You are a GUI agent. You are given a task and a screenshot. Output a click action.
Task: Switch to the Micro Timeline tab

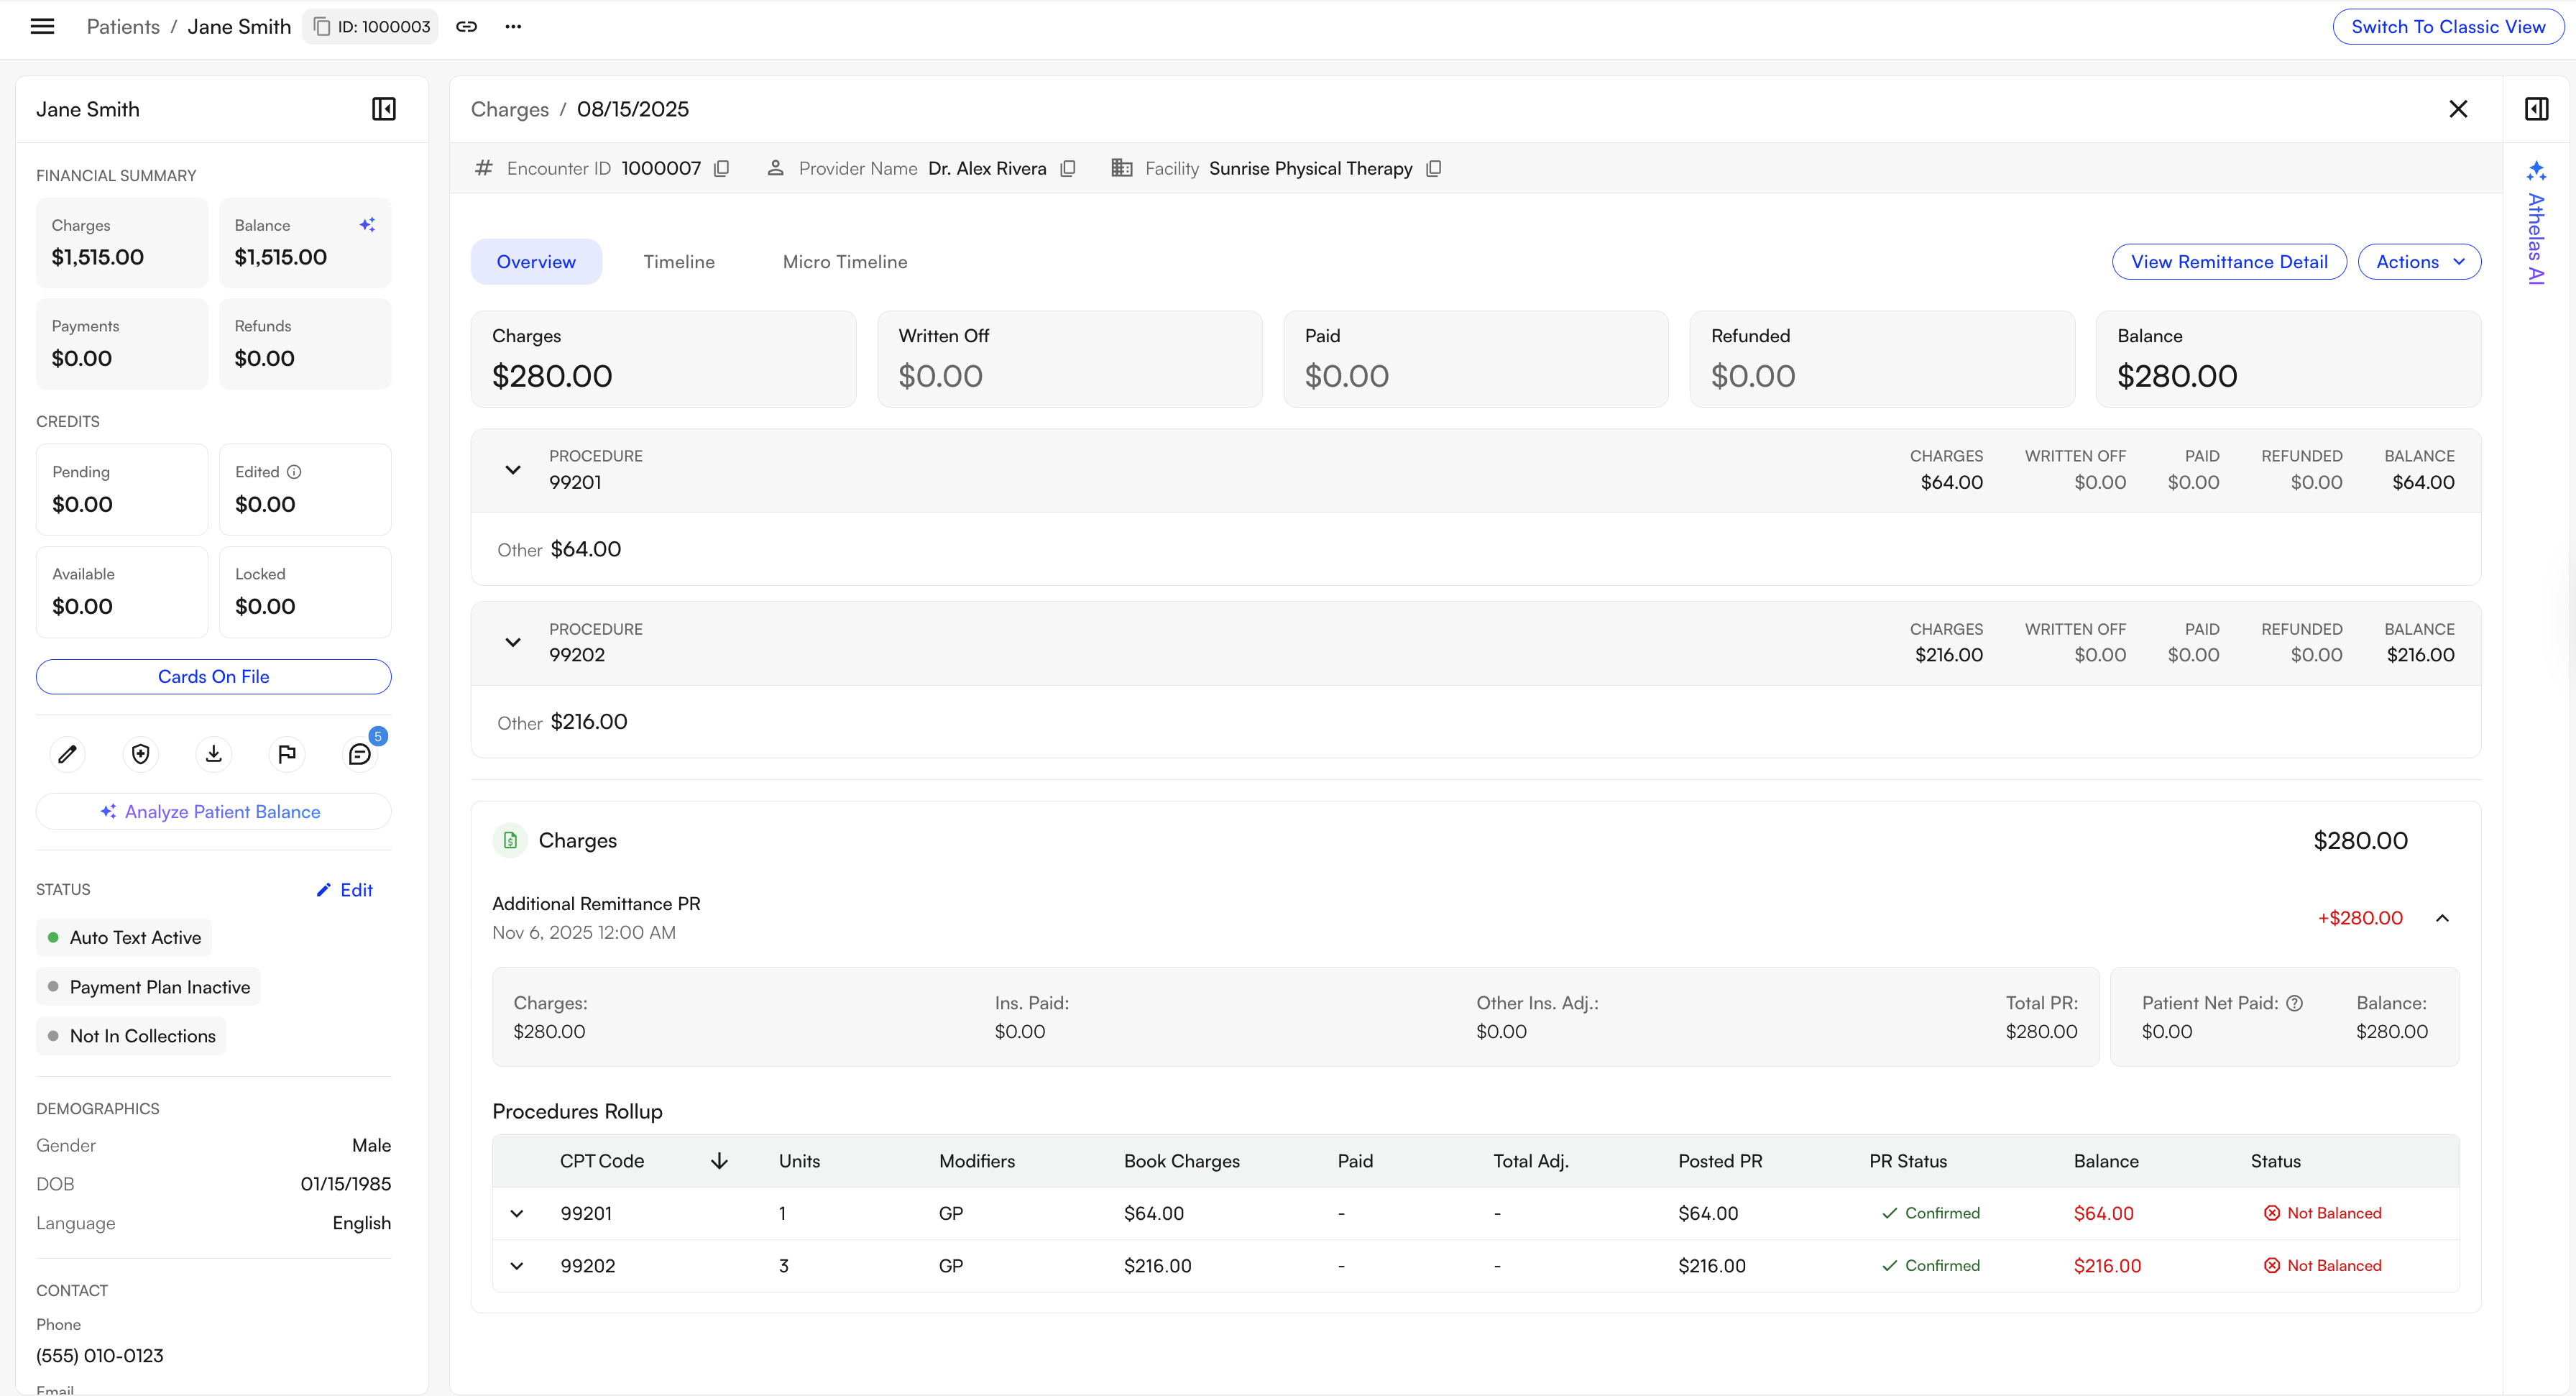point(845,262)
